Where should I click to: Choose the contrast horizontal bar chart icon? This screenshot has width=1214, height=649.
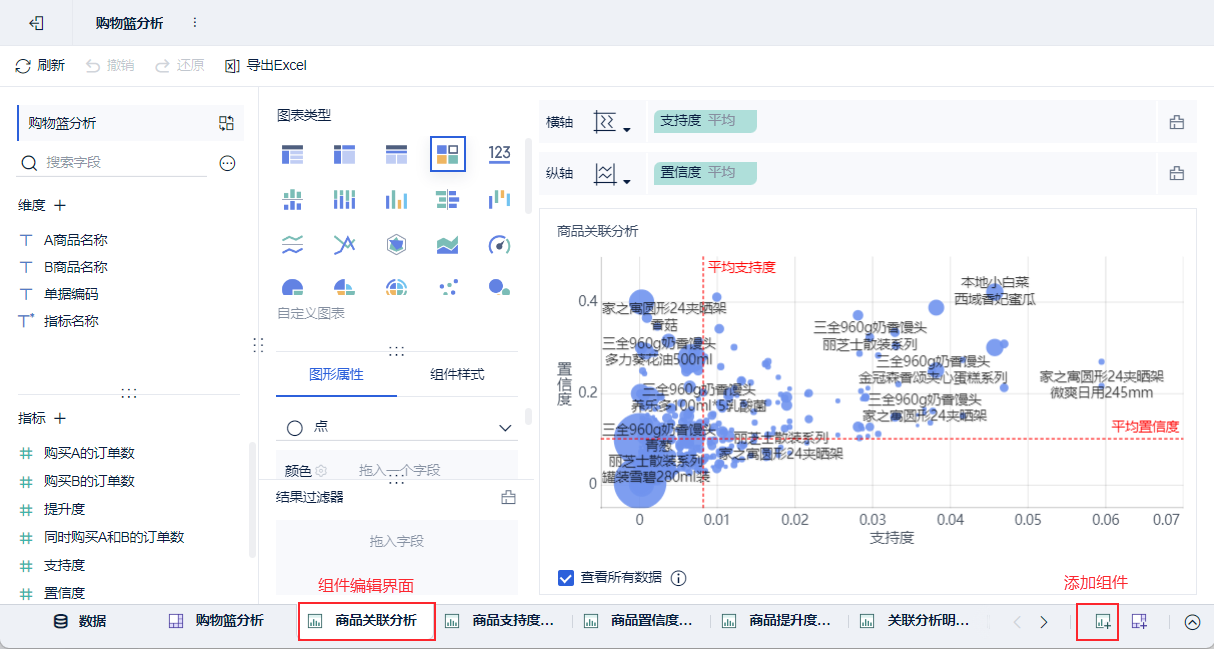(x=448, y=199)
